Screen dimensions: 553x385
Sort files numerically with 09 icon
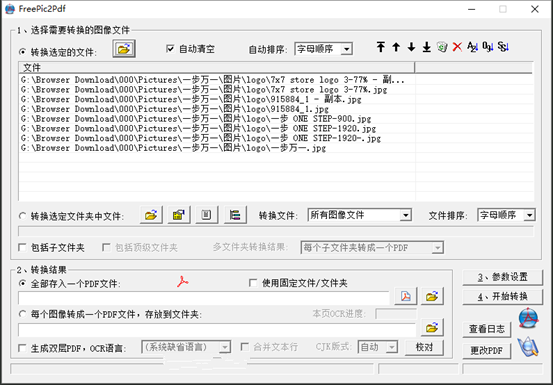point(488,47)
